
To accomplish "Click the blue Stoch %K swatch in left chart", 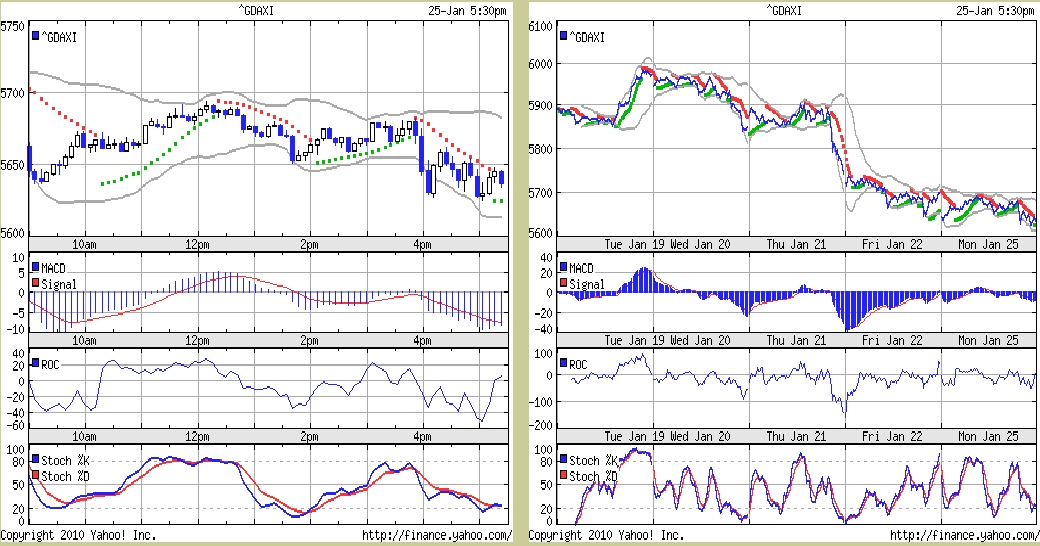I will point(35,460).
